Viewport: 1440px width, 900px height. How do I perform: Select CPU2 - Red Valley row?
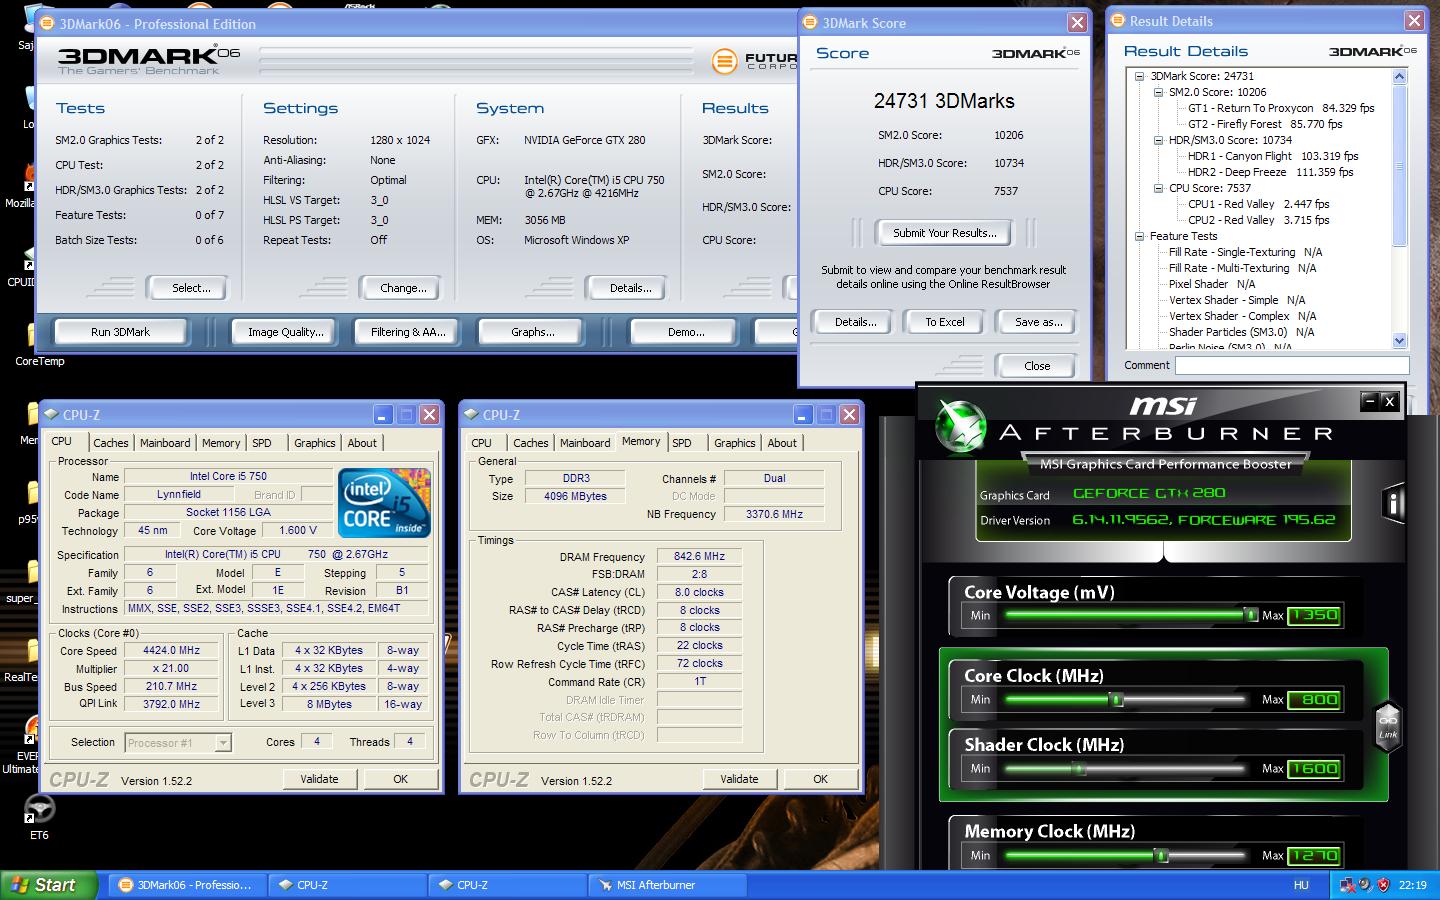pos(1258,220)
